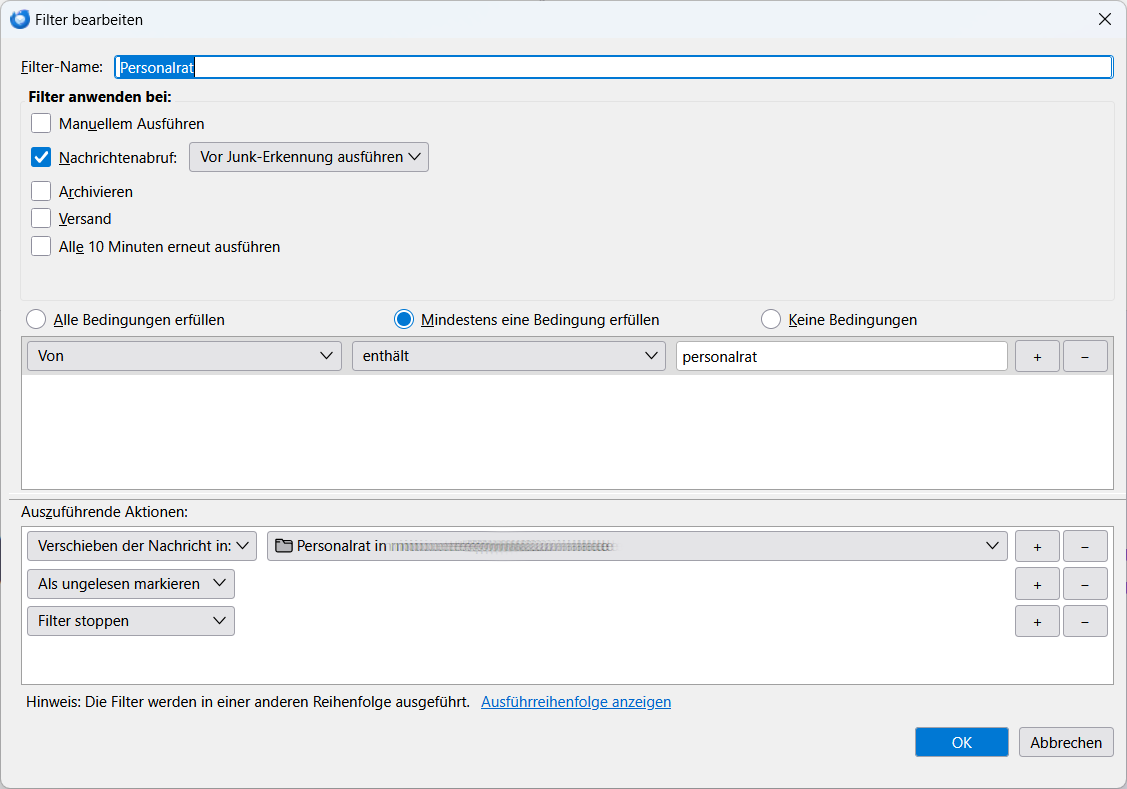Confirm filter with OK button
The image size is (1127, 789).
[961, 742]
